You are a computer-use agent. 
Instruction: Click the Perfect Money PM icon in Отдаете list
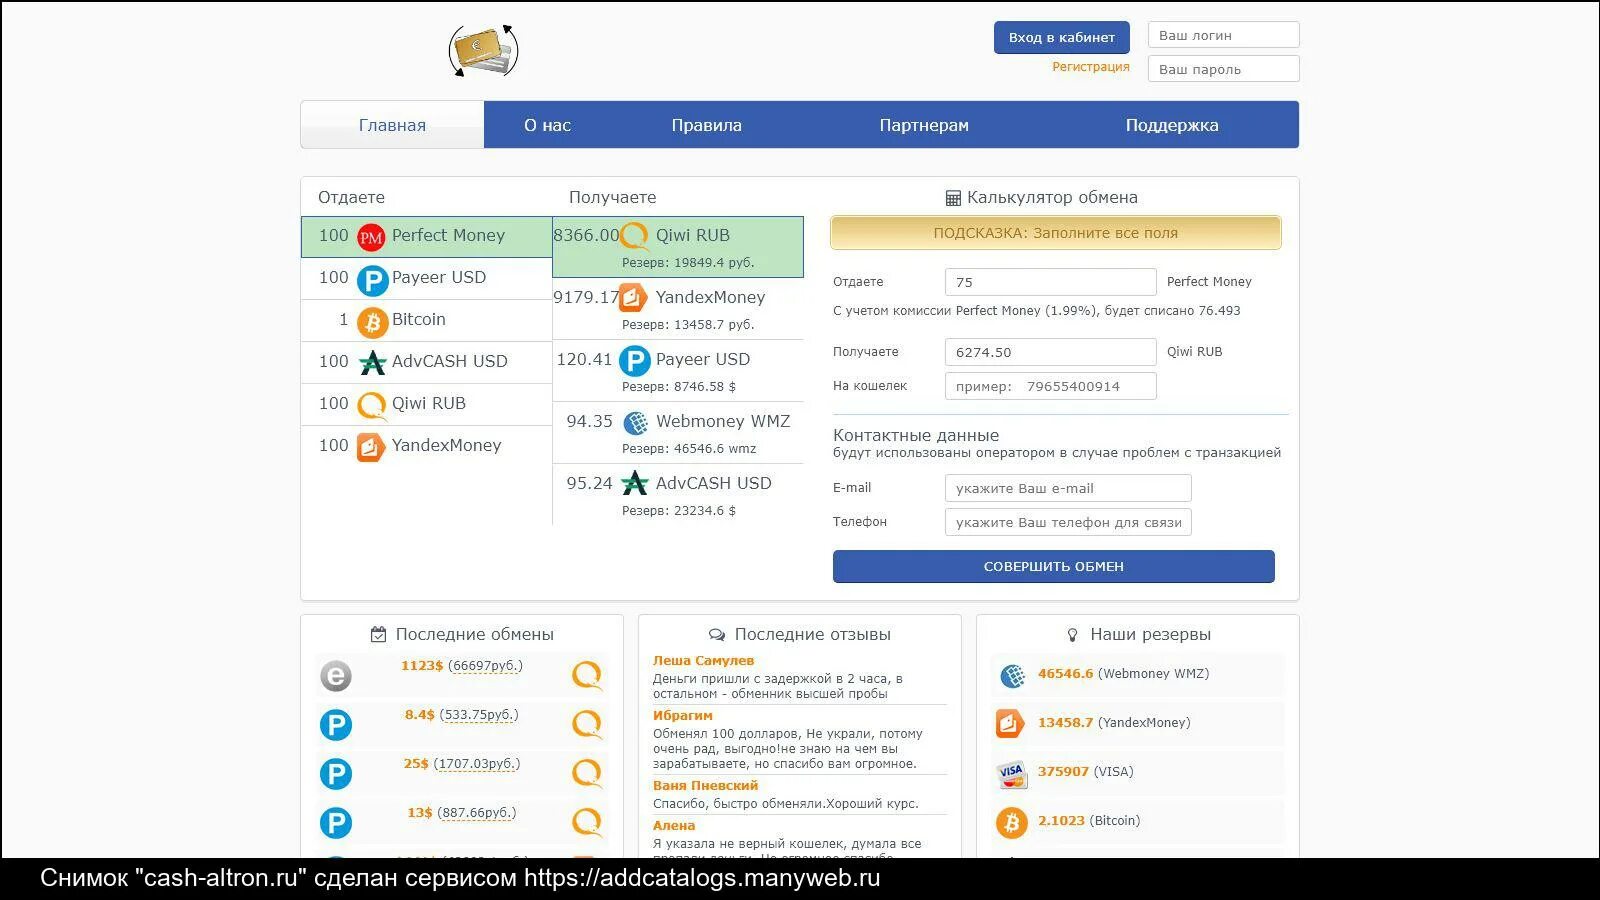tap(371, 237)
